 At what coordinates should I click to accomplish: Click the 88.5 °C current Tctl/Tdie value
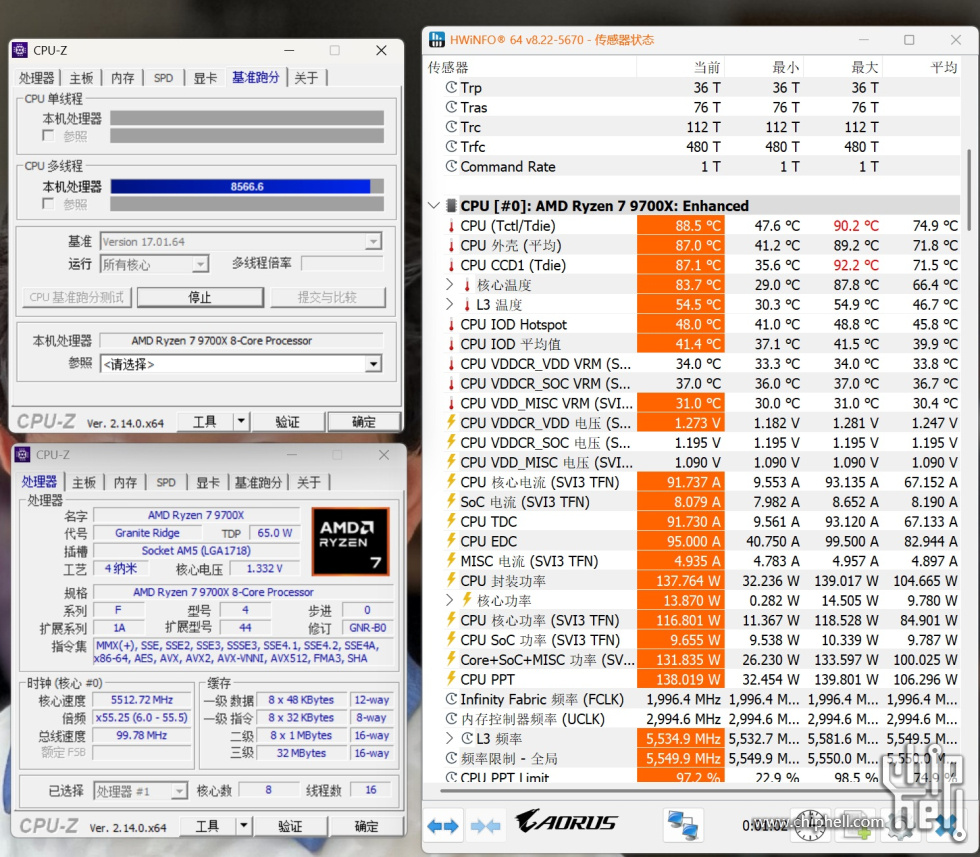(x=681, y=226)
